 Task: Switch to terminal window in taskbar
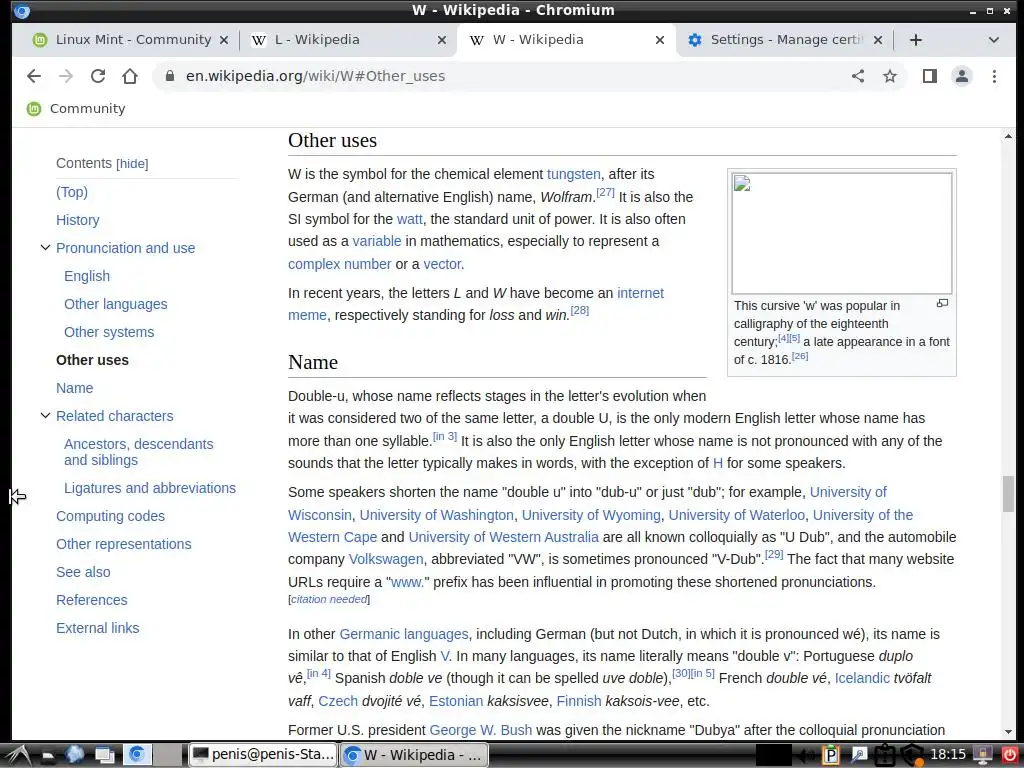click(x=263, y=755)
